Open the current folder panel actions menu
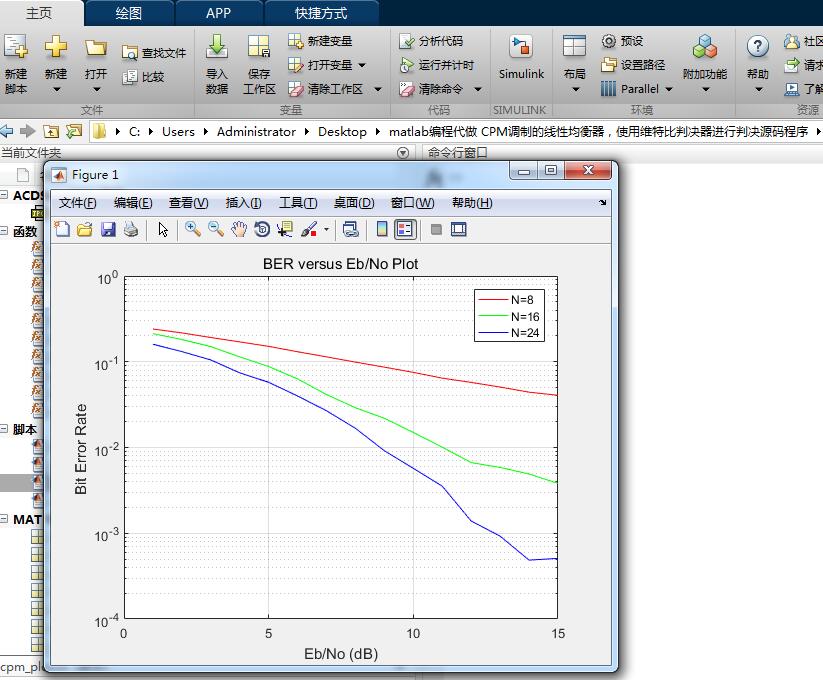The width and height of the screenshot is (823, 680). pos(403,153)
